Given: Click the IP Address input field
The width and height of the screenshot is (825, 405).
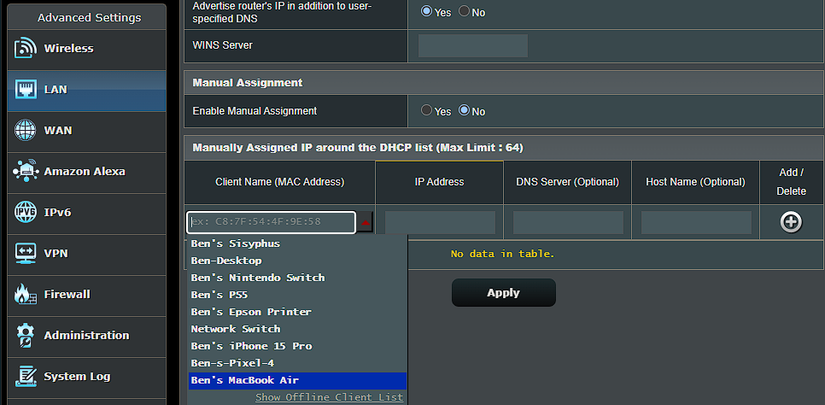Looking at the screenshot, I should tap(440, 222).
